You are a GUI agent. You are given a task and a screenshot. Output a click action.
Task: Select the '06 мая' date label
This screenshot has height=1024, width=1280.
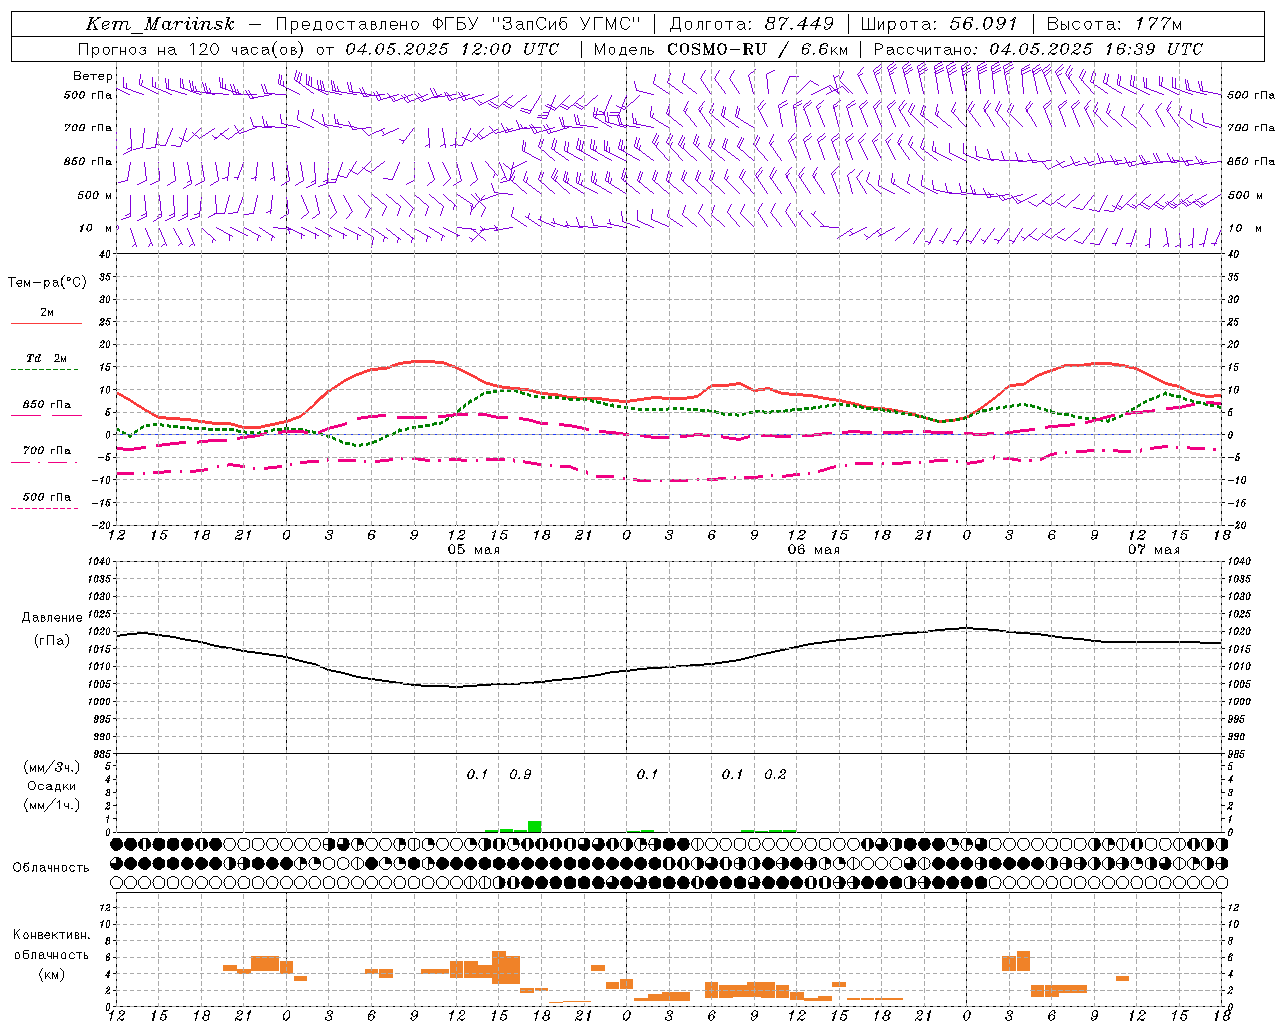click(x=813, y=550)
